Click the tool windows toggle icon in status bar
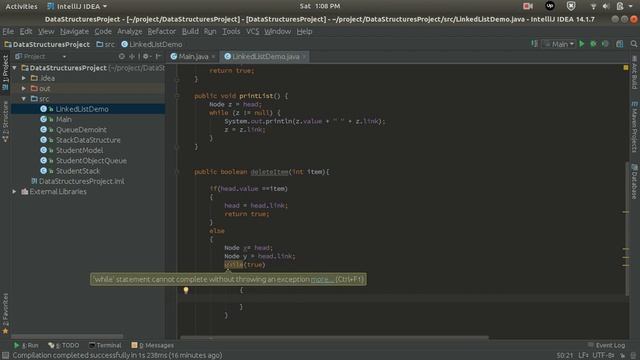 point(5,356)
